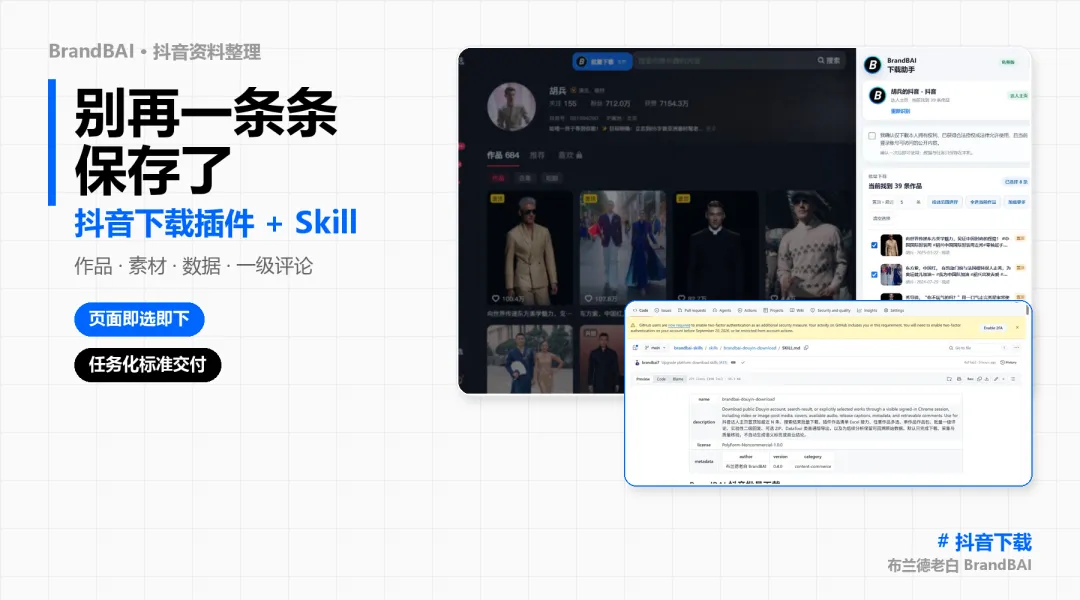Click the BrandBAI logo in the download helper header
Viewport: 1080px width, 600px height.
tap(873, 65)
